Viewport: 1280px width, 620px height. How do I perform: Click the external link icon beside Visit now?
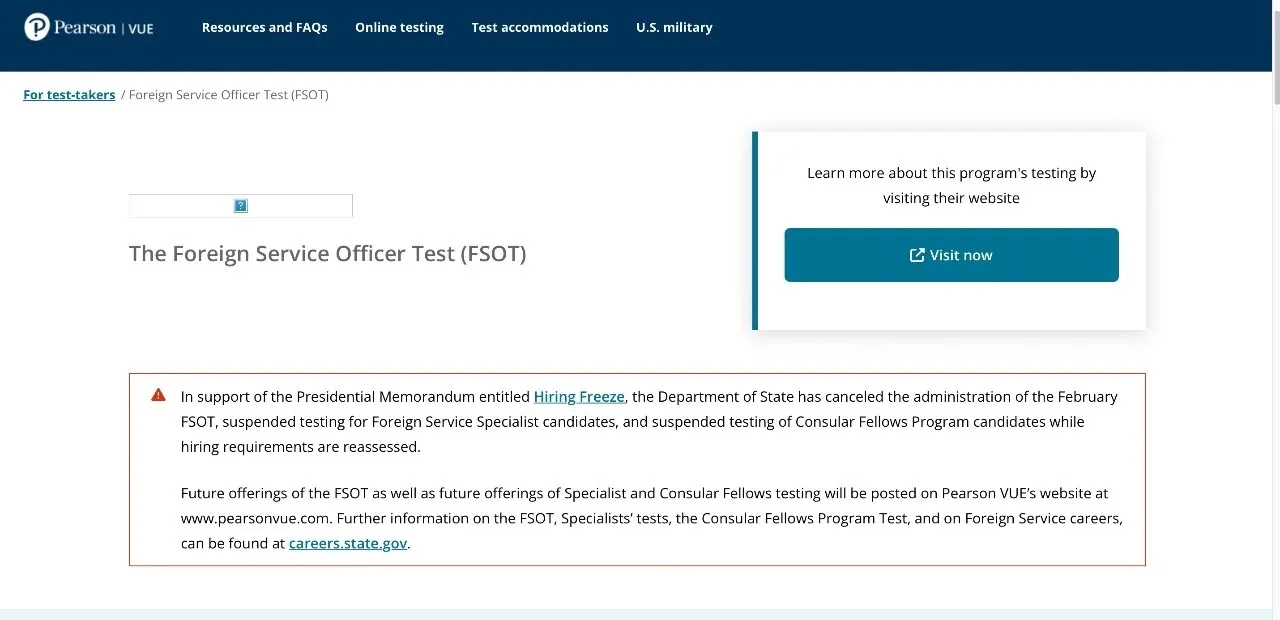[917, 255]
